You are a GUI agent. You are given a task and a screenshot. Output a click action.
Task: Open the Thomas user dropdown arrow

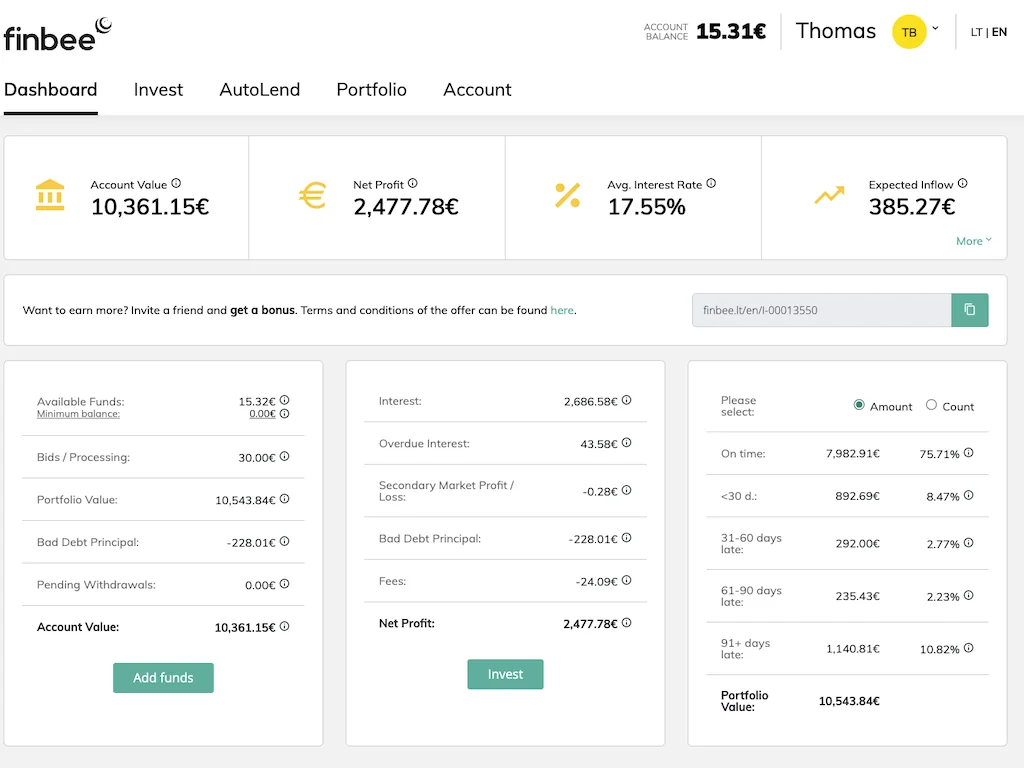click(935, 29)
